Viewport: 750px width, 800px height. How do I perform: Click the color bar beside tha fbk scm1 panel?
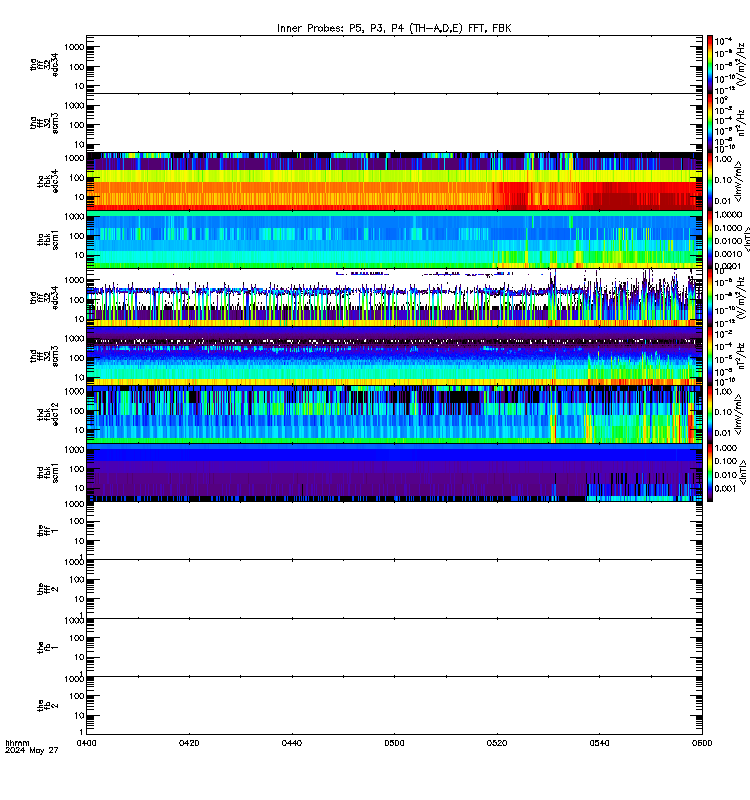coord(710,239)
